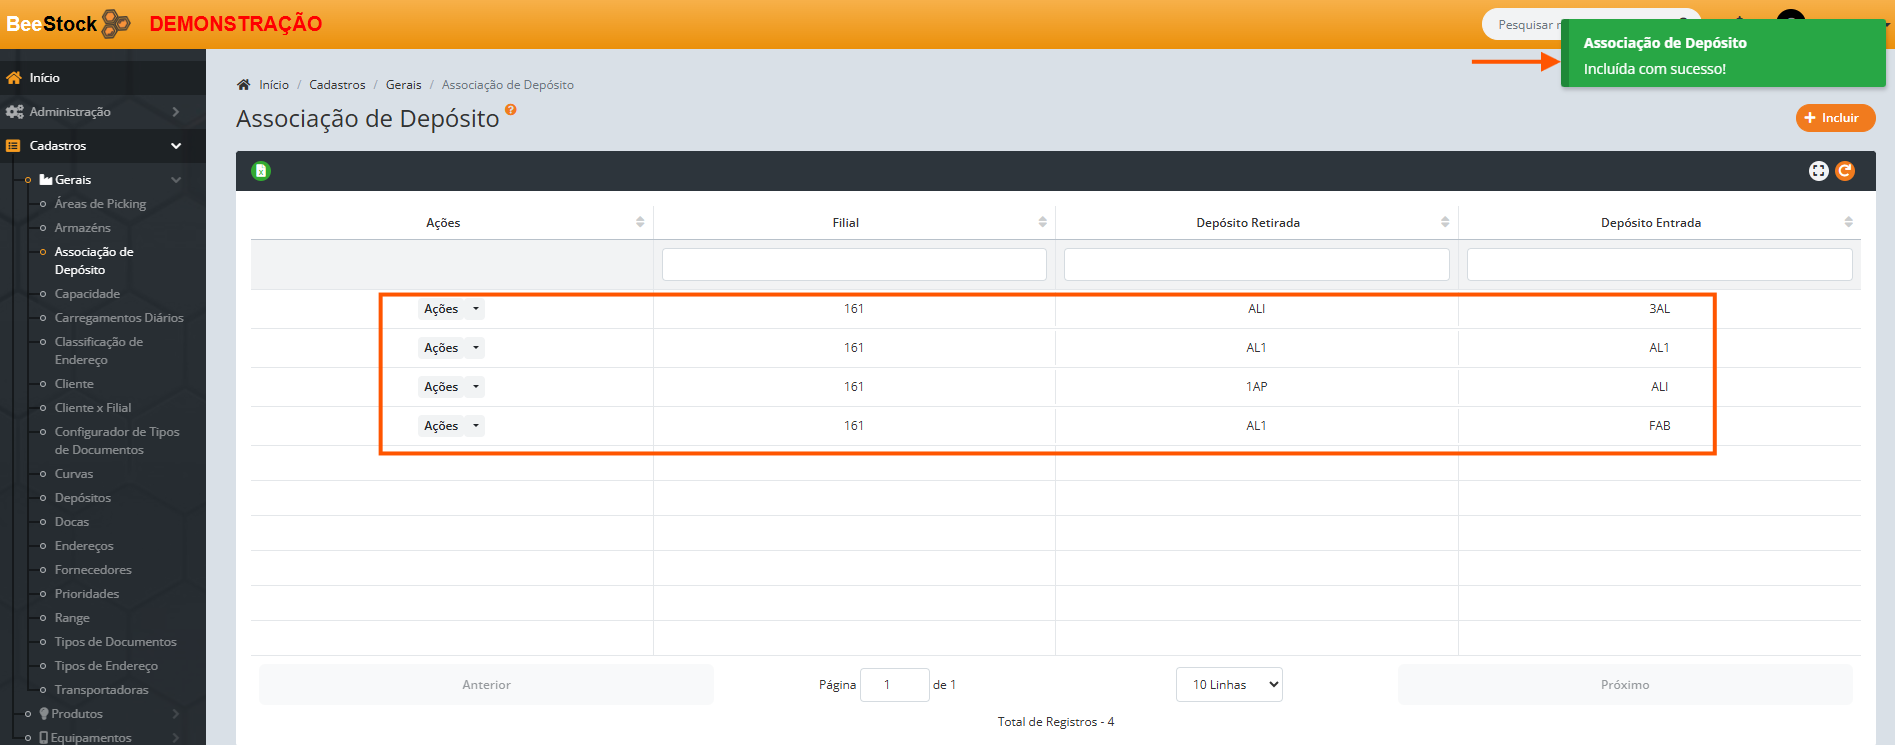This screenshot has width=1895, height=745.
Task: Click the orange refresh table icon
Action: tap(1845, 171)
